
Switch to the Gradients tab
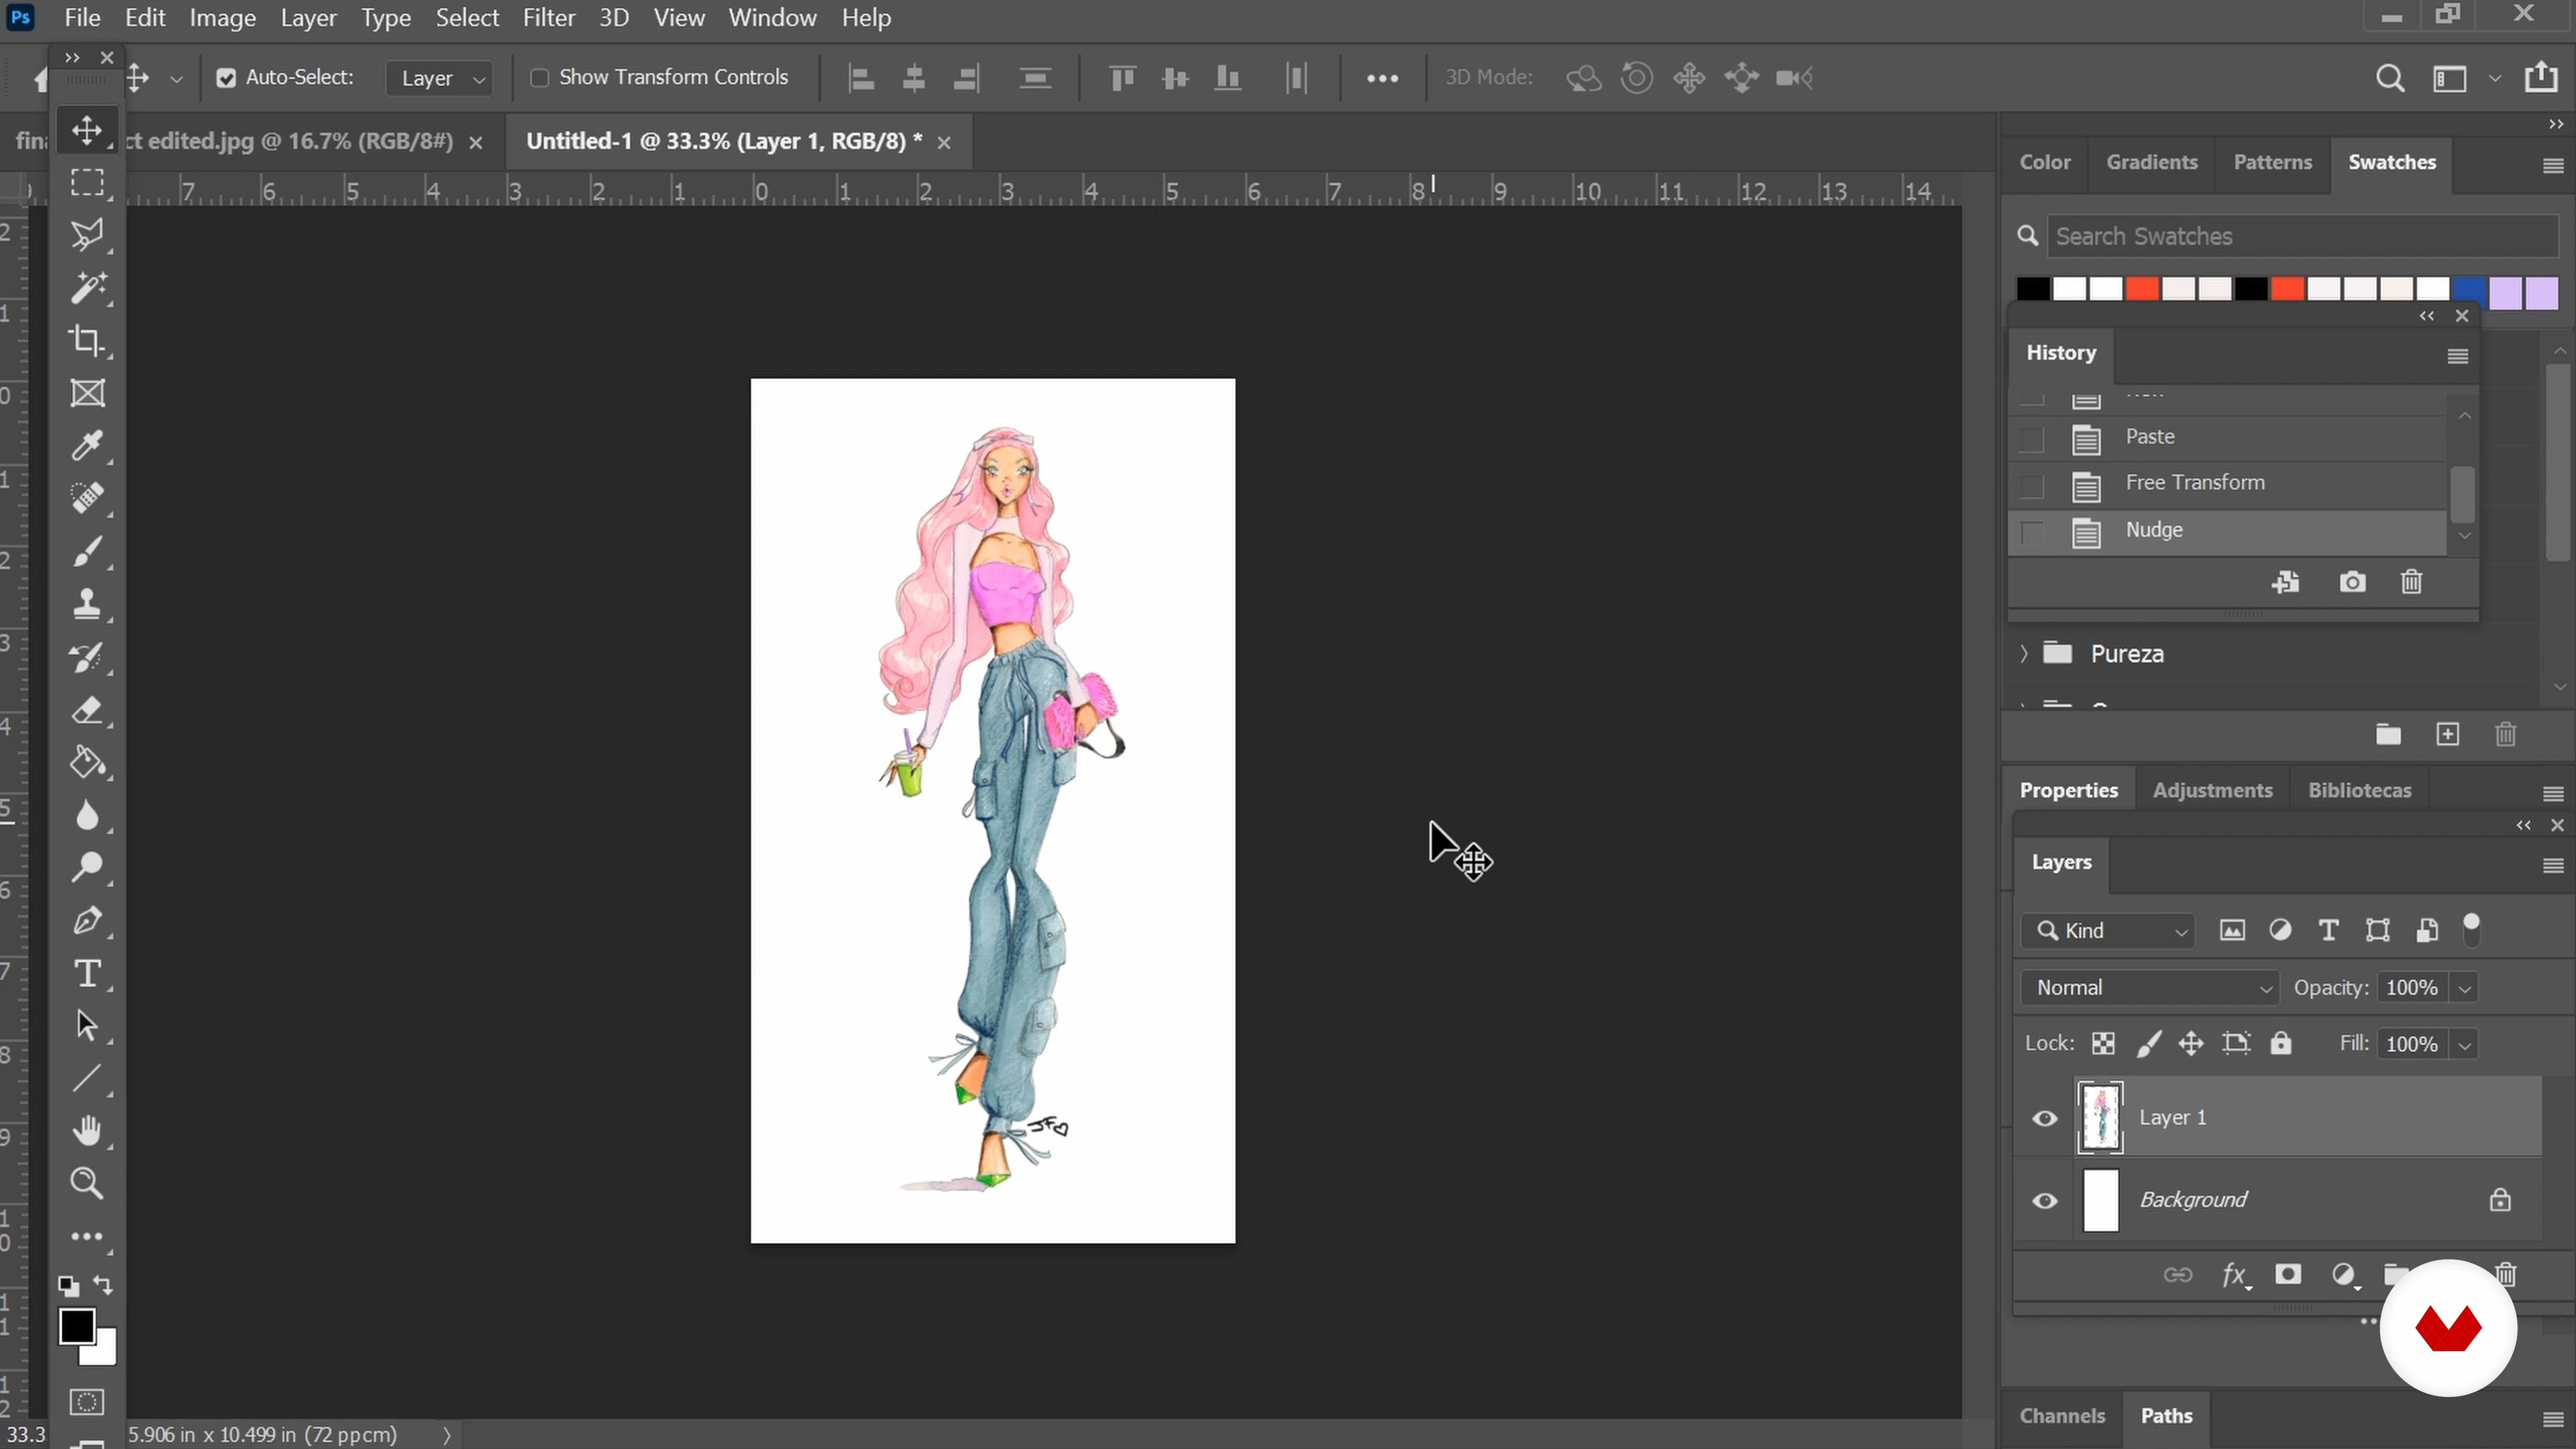(x=2151, y=162)
